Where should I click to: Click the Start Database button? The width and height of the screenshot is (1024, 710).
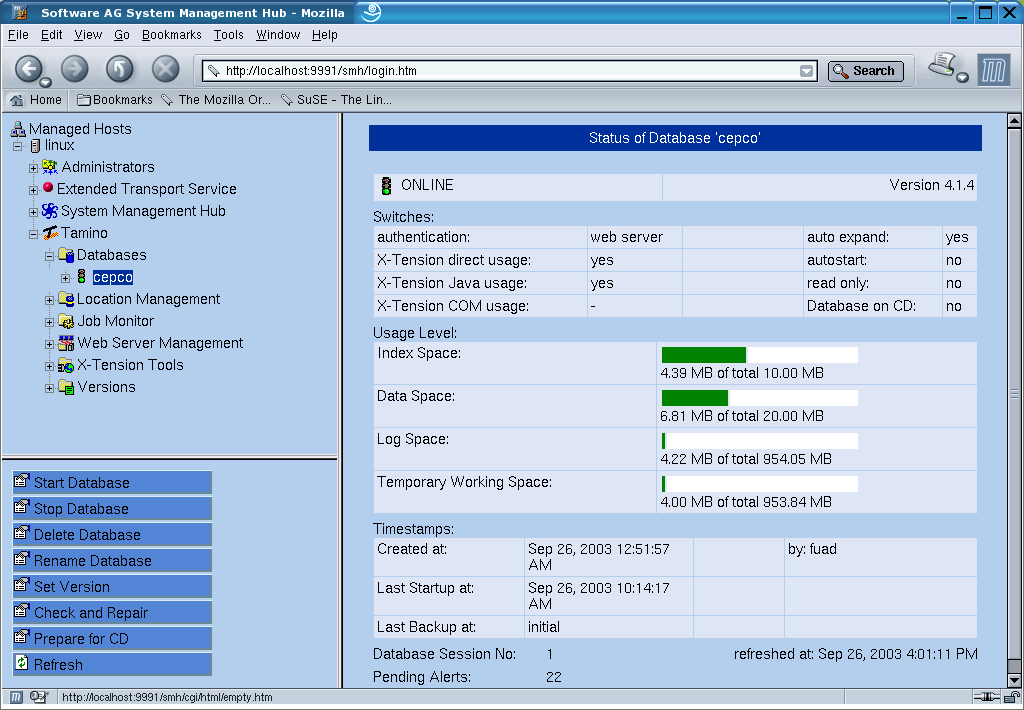112,483
